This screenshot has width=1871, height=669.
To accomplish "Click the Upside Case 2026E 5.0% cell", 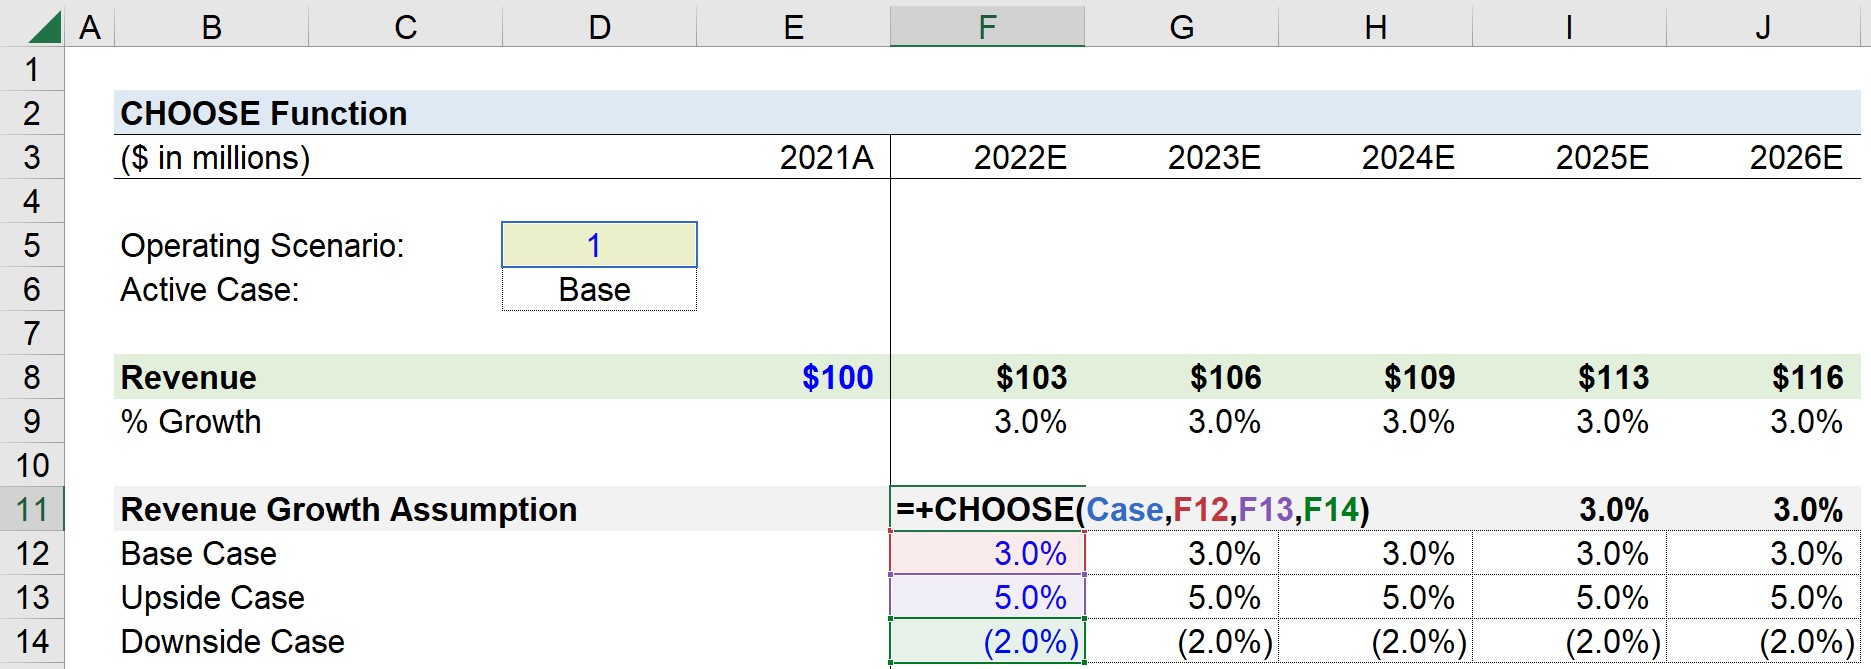I will coord(1763,597).
